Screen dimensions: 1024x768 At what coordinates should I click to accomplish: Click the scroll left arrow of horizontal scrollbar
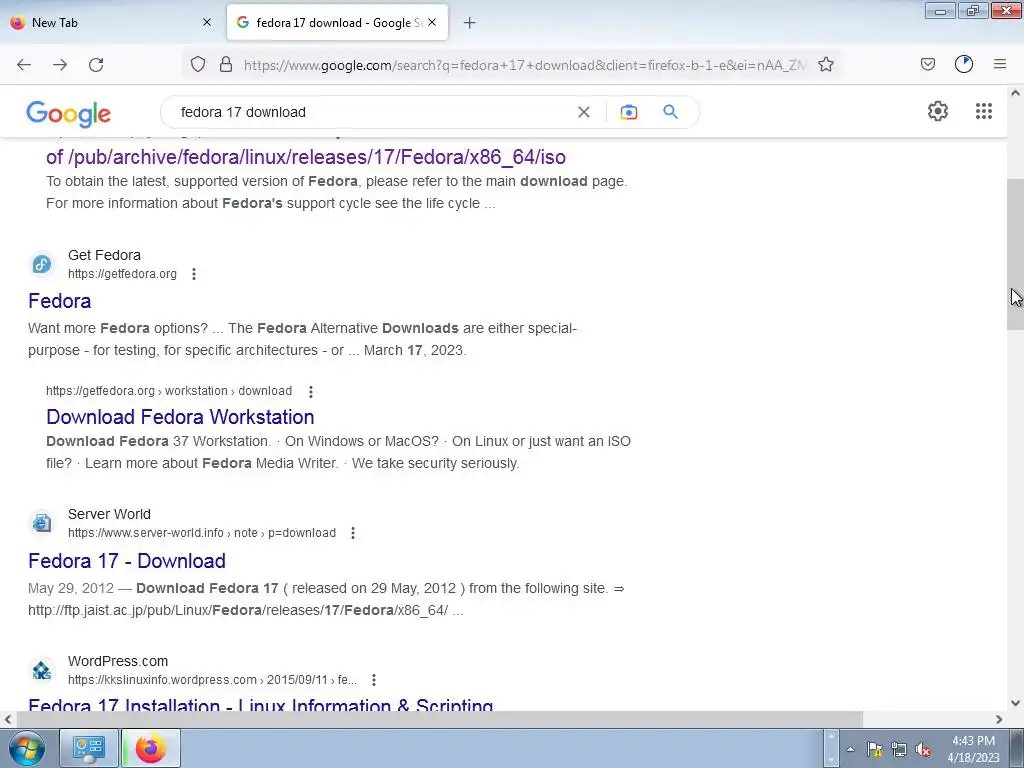[7, 719]
